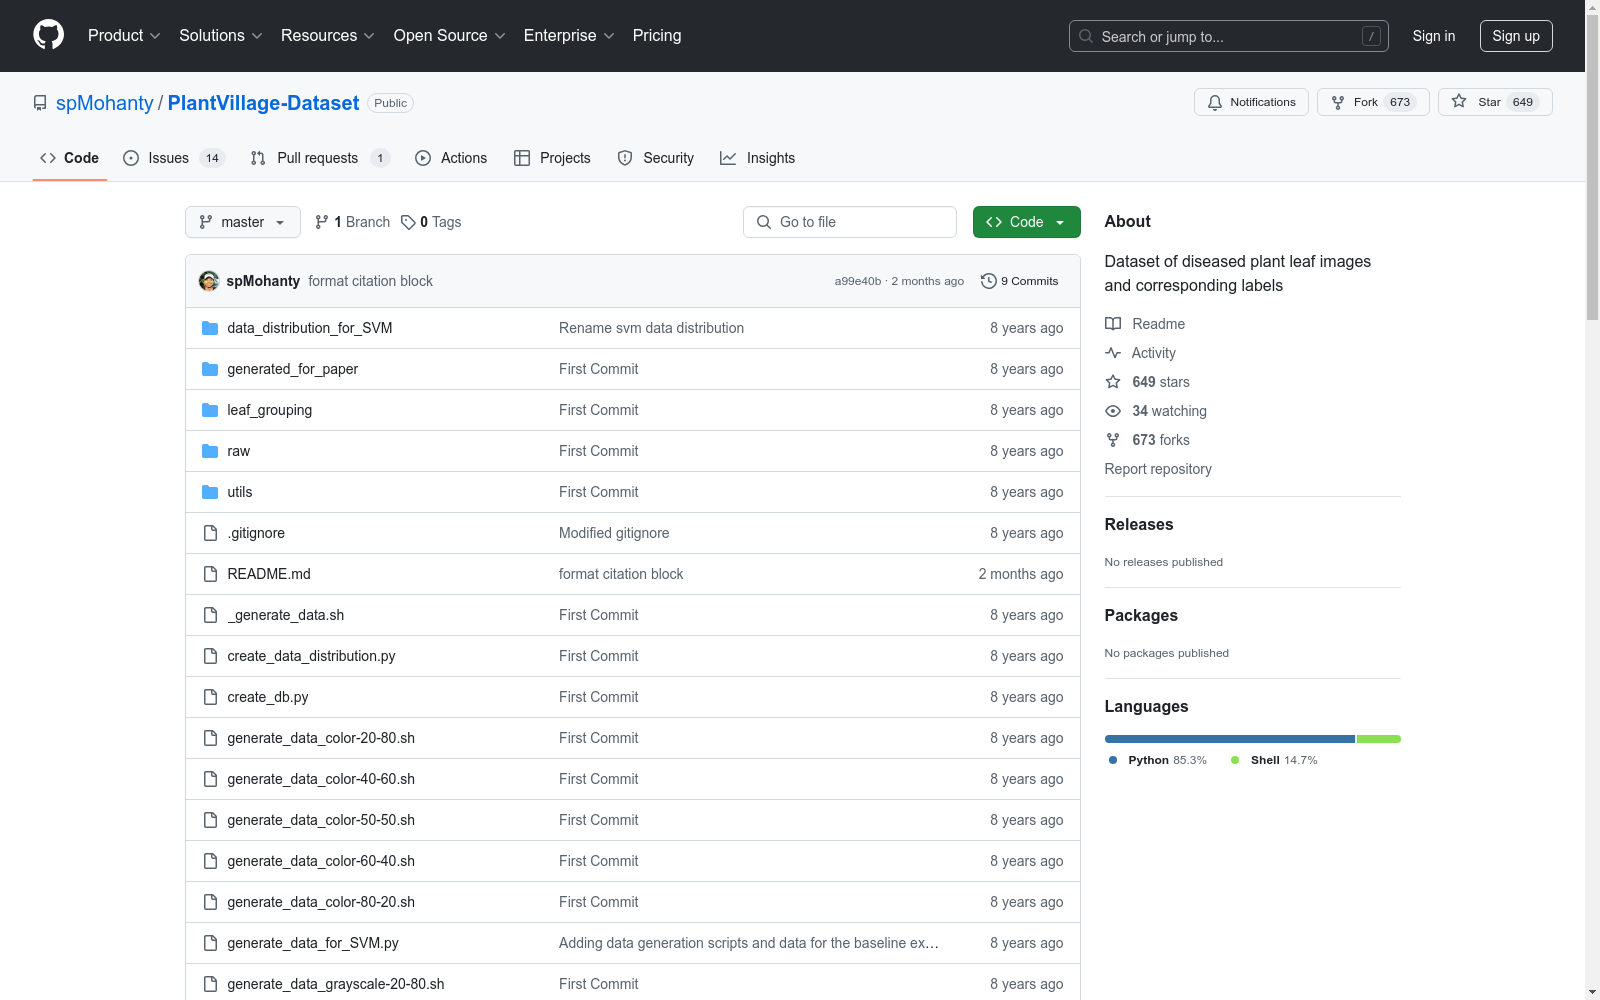Click the search magnifier icon in header
1600x1000 pixels.
click(1086, 36)
